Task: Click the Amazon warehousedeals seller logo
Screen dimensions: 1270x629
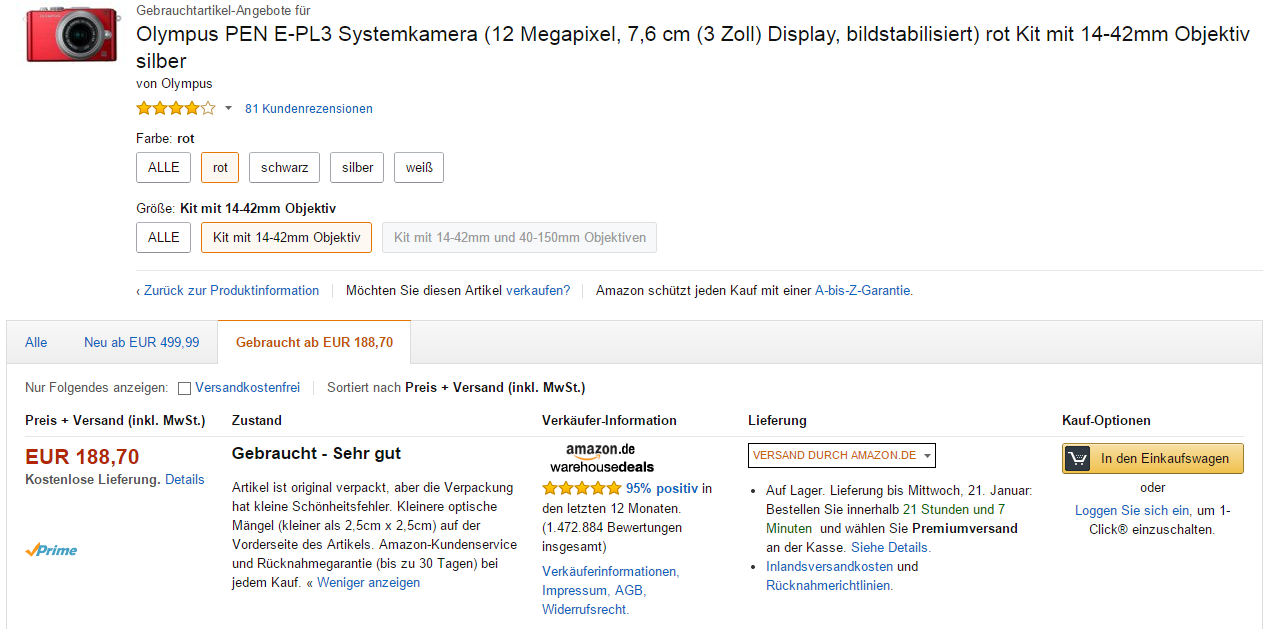Action: point(602,458)
